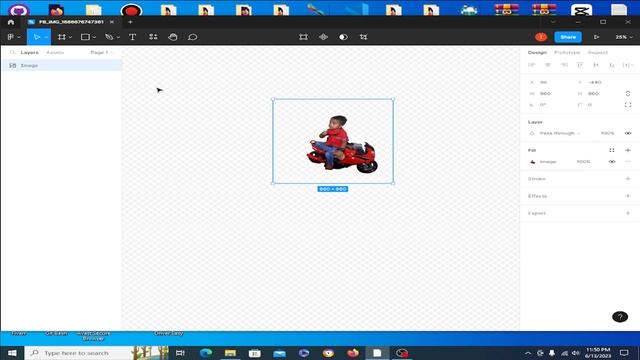Switch to the Design tab
640x360 pixels.
[537, 52]
